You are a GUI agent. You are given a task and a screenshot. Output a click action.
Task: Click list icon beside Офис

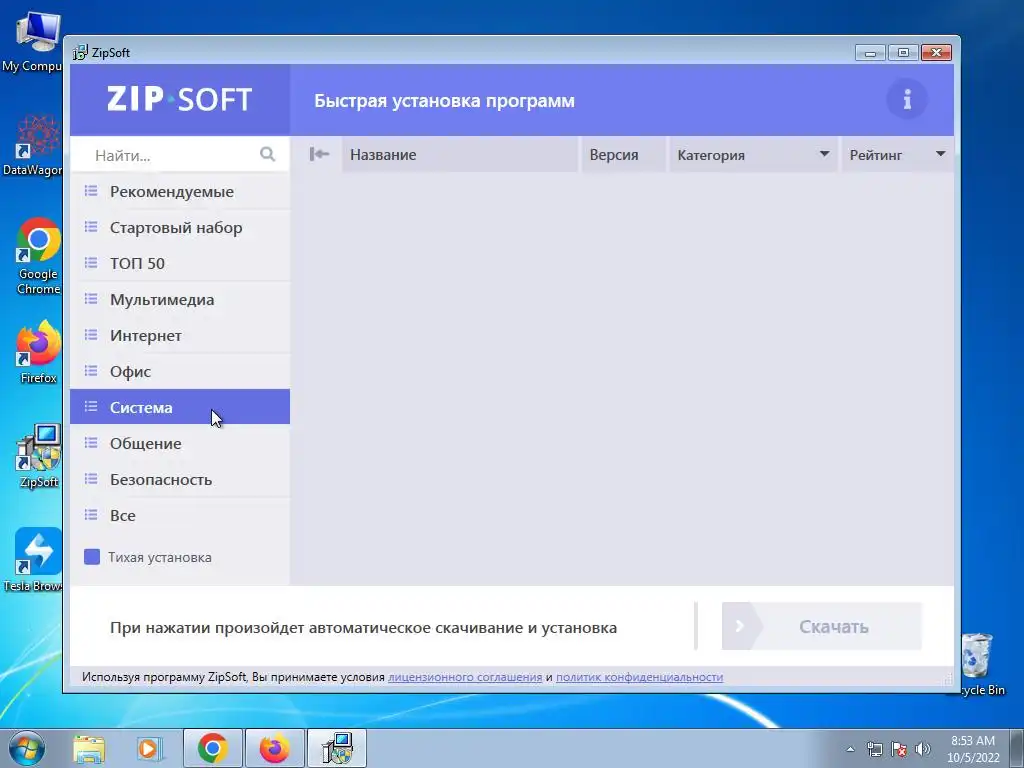click(91, 370)
